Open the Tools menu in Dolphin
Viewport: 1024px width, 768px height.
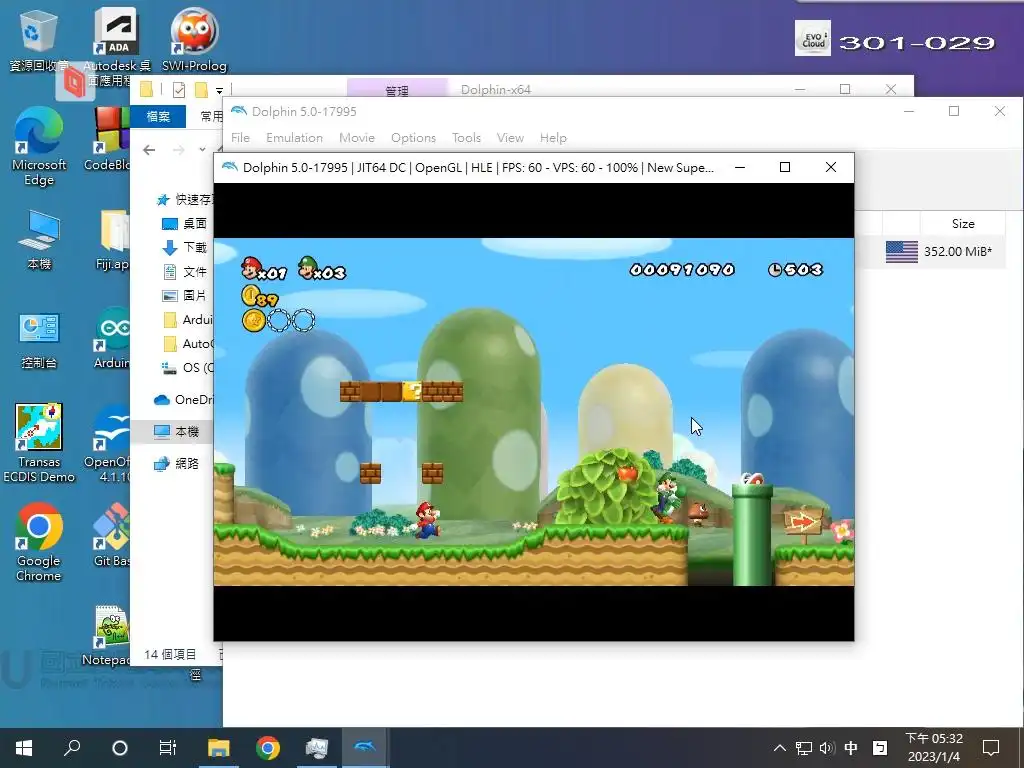[x=466, y=138]
